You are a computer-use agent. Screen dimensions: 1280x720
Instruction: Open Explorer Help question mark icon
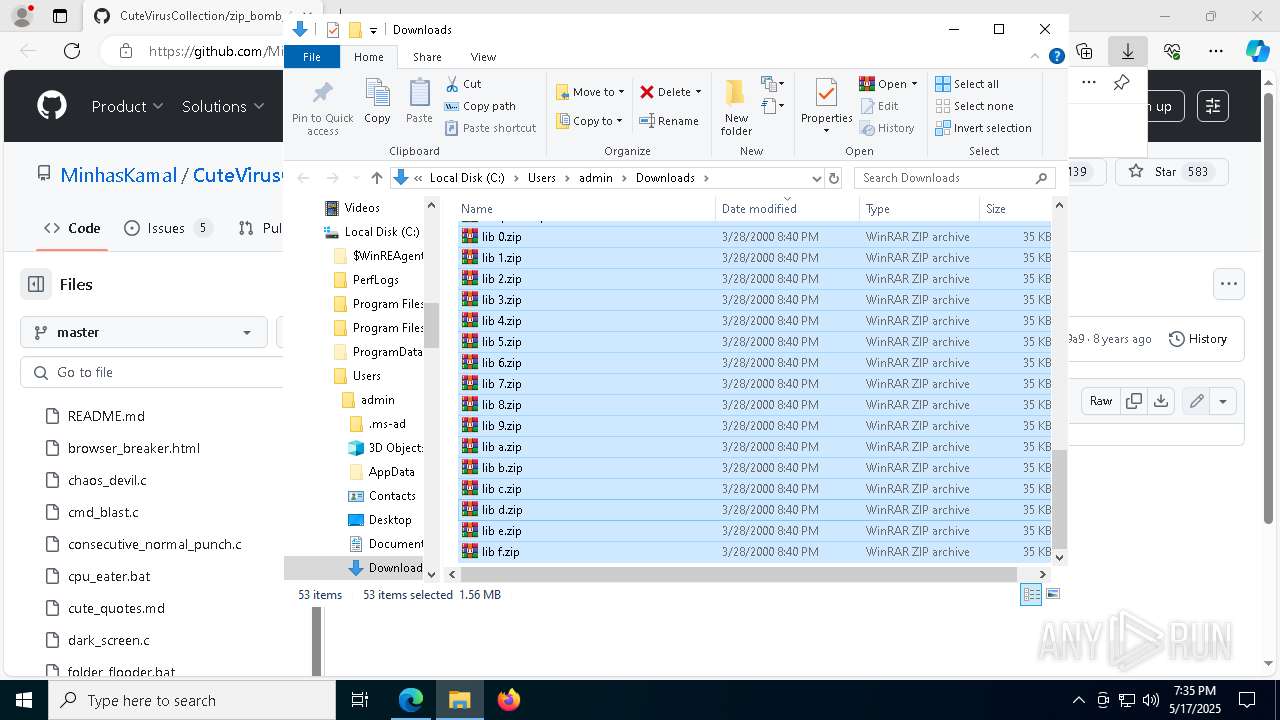click(1056, 57)
